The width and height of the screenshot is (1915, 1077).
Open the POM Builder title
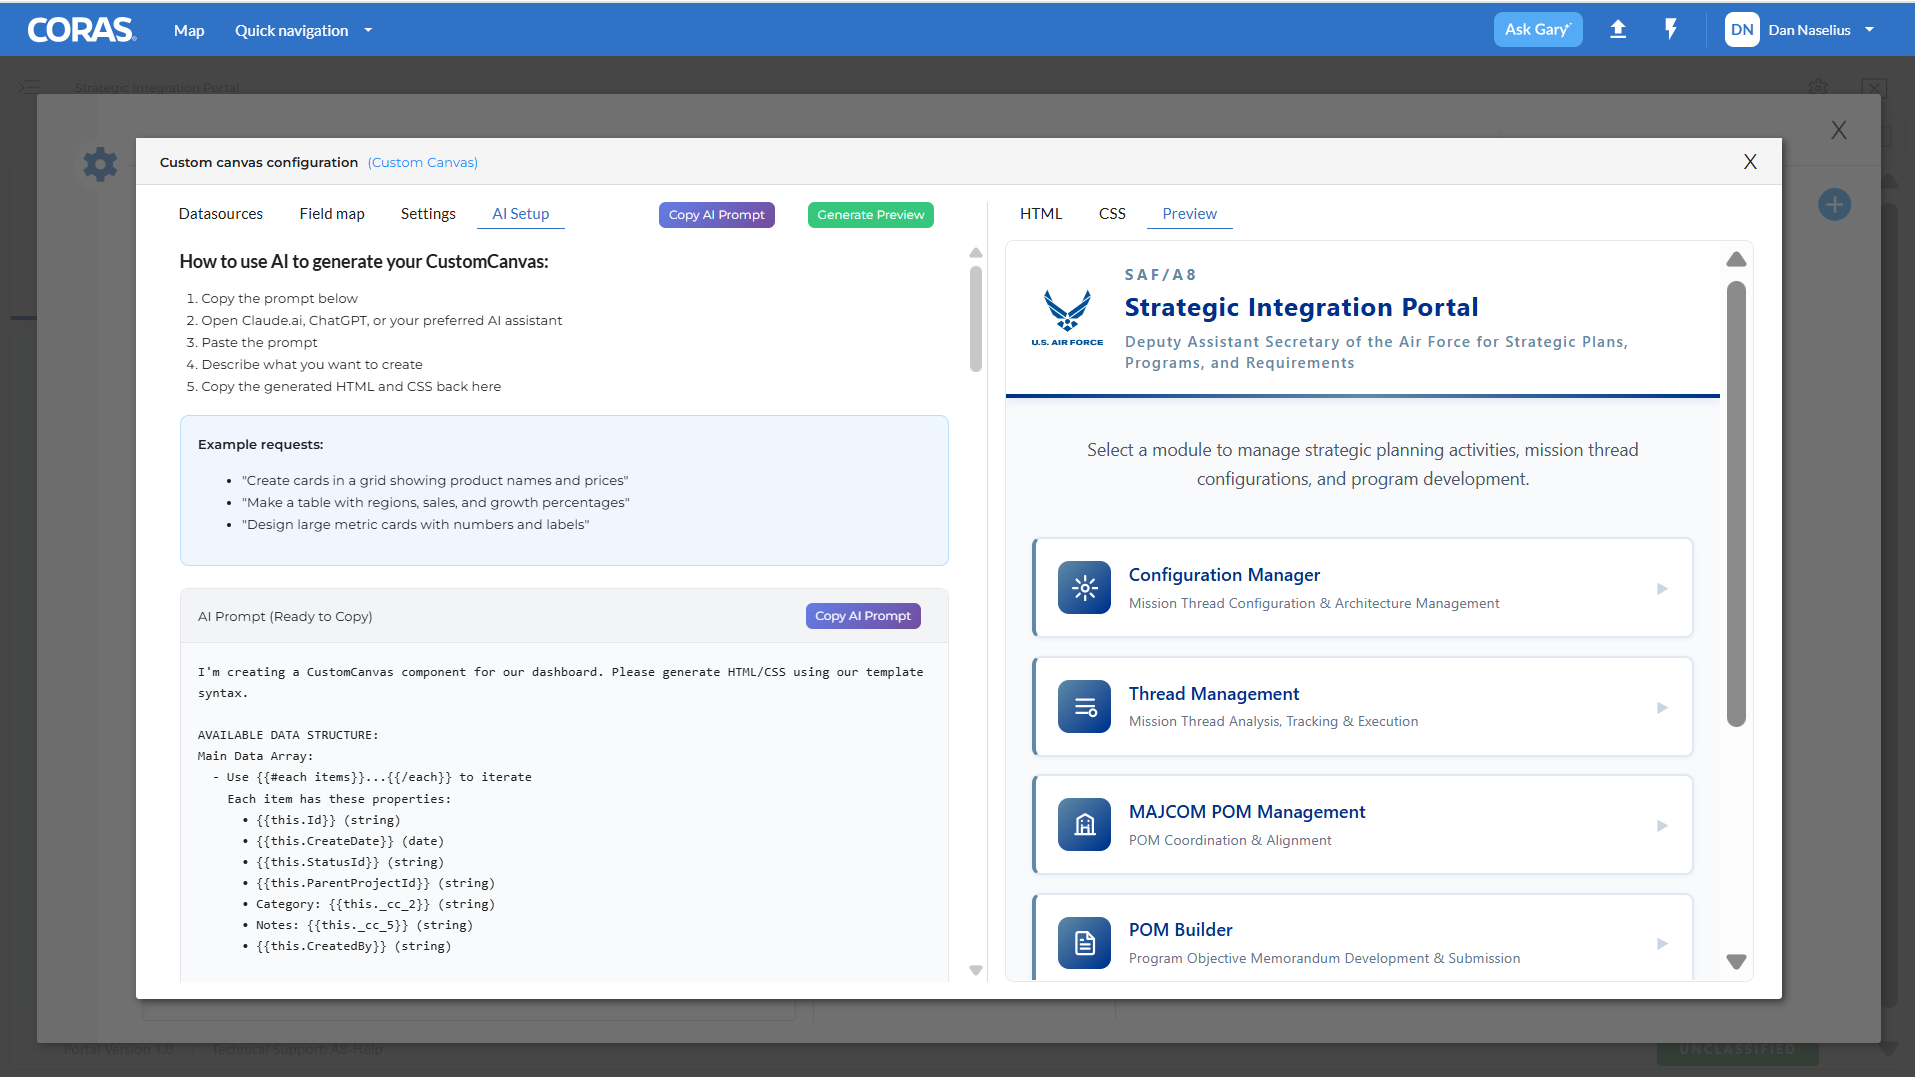pyautogui.click(x=1180, y=930)
